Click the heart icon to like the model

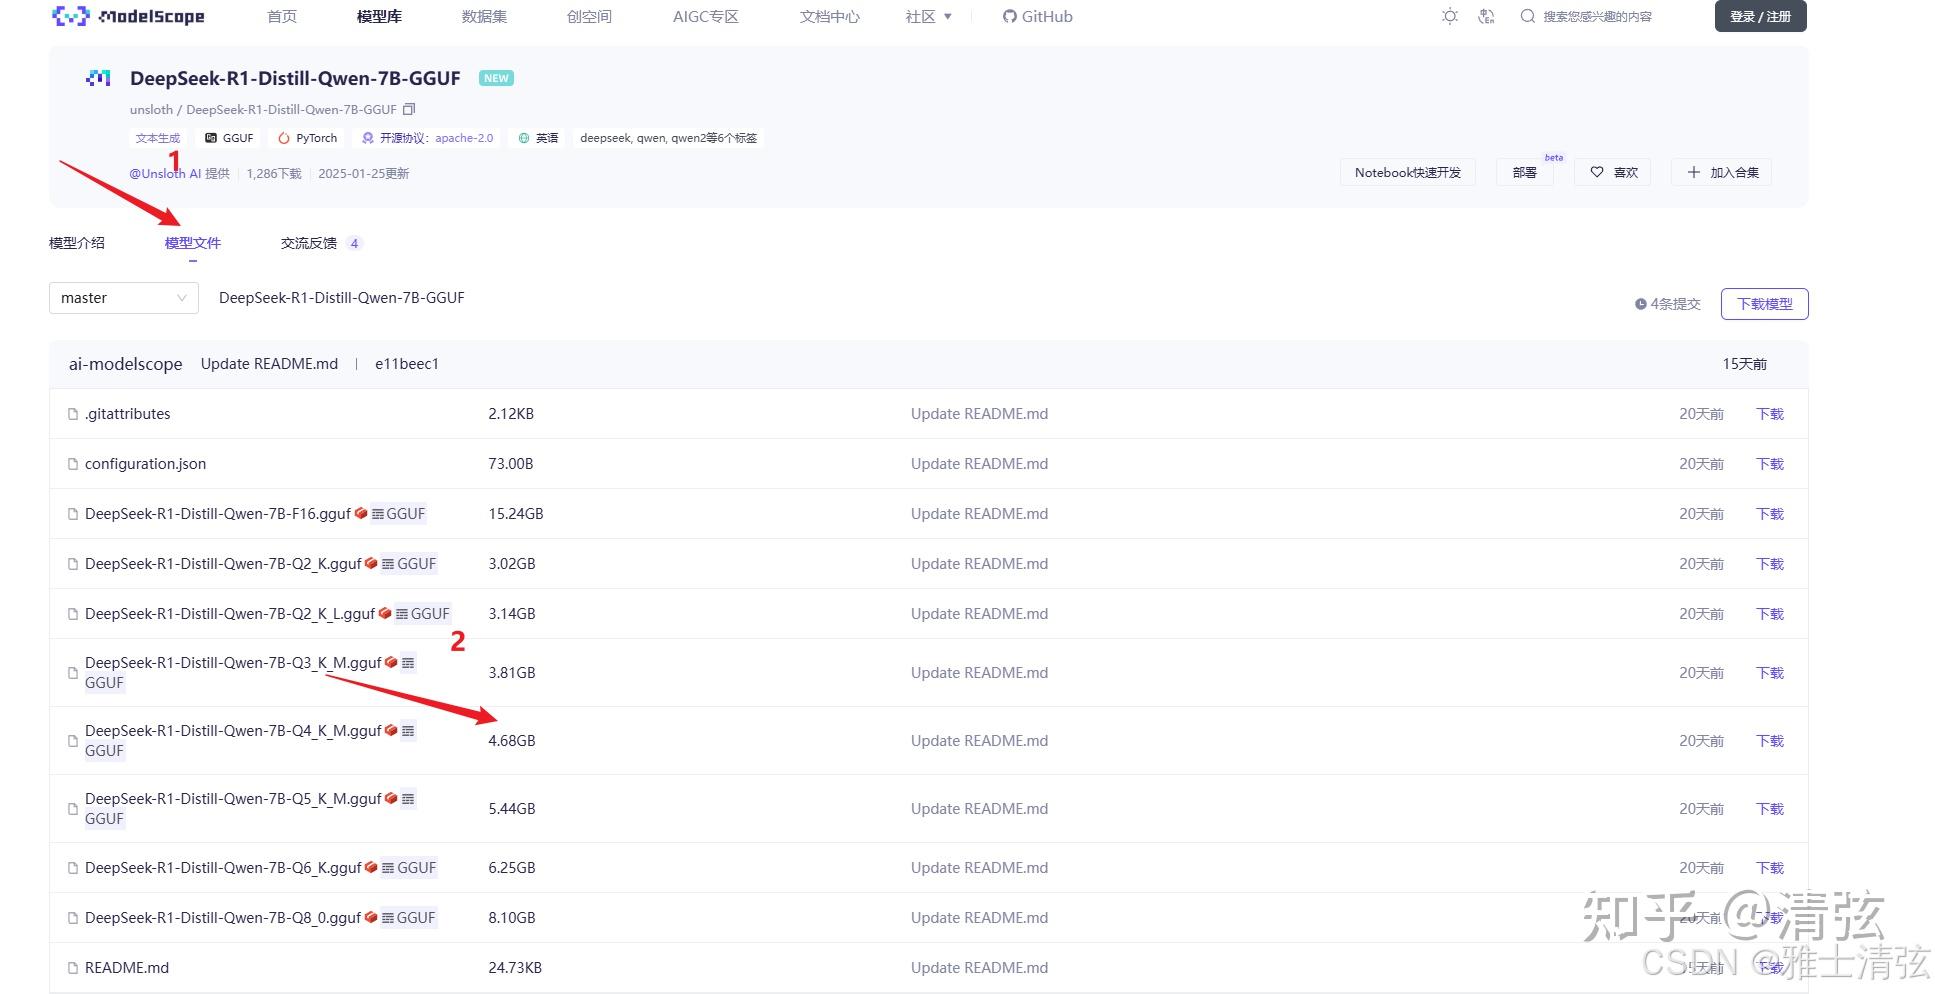(1597, 172)
